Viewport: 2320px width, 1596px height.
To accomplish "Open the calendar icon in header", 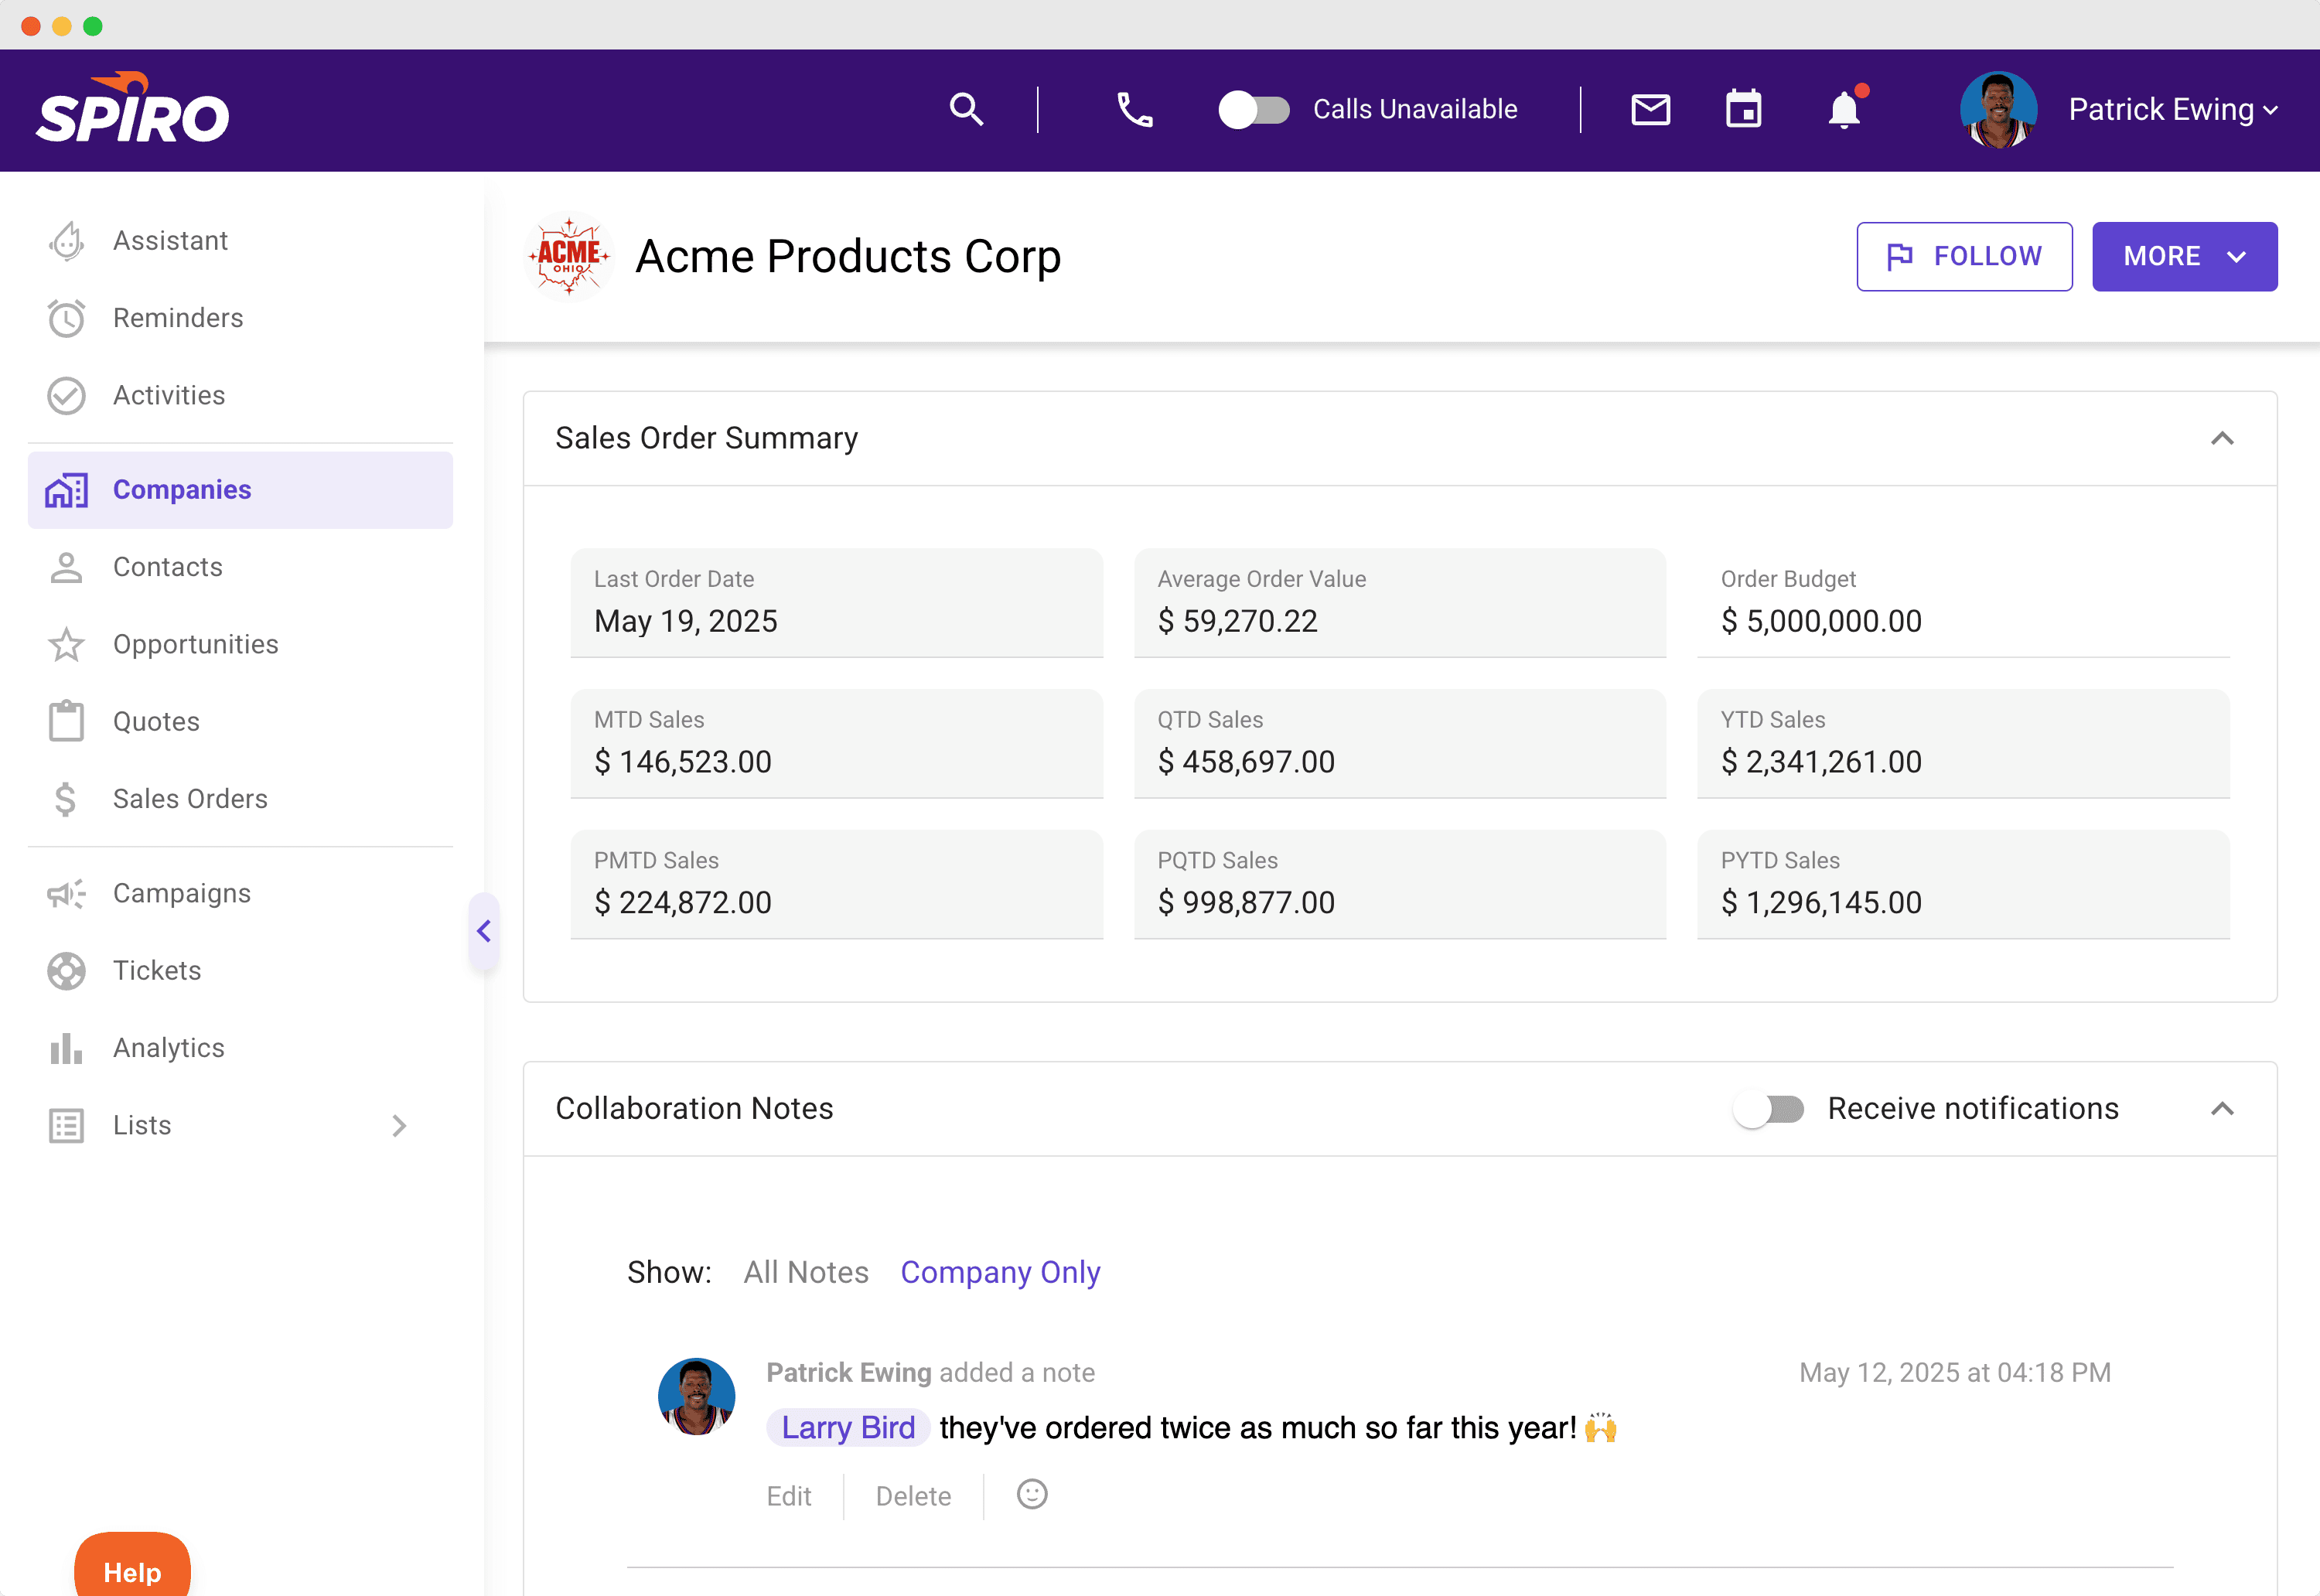I will pyautogui.click(x=1743, y=109).
